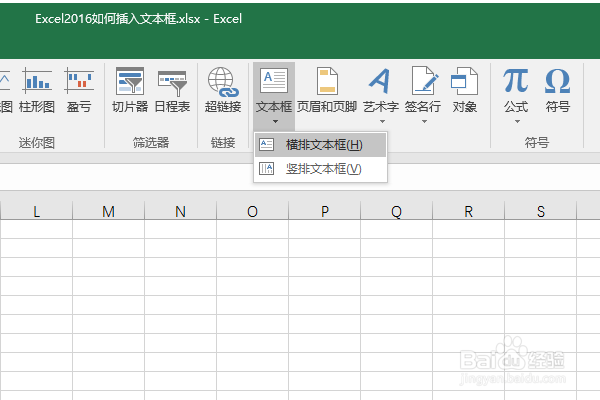Open Header and Footer (页眉和页脚)
The height and width of the screenshot is (400, 600).
tap(327, 90)
